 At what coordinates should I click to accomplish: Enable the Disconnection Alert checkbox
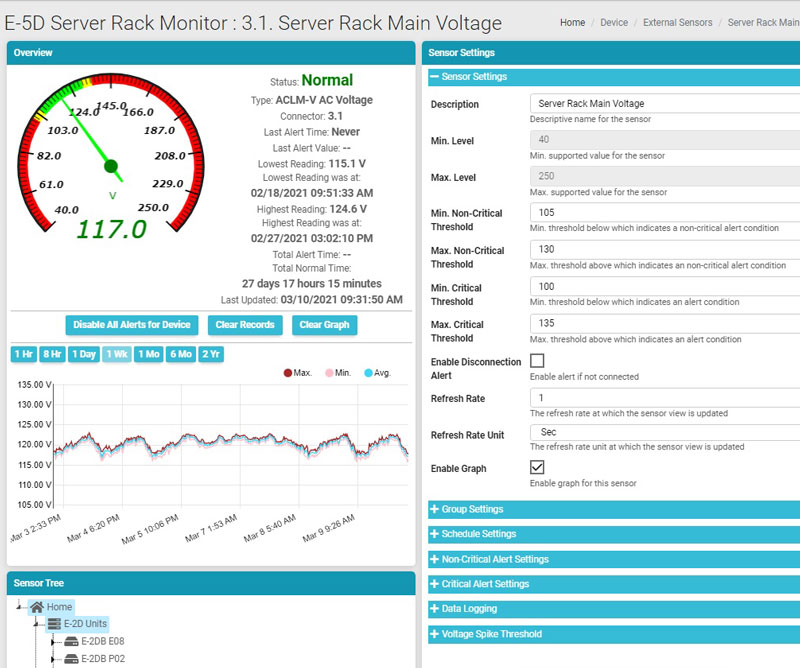pos(537,361)
